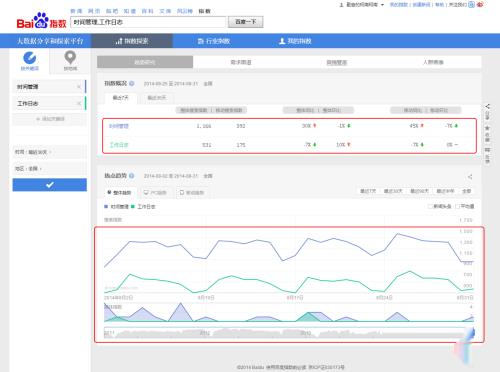
Task: Switch to the 舆情管家 sub-tab
Action: pyautogui.click(x=337, y=62)
